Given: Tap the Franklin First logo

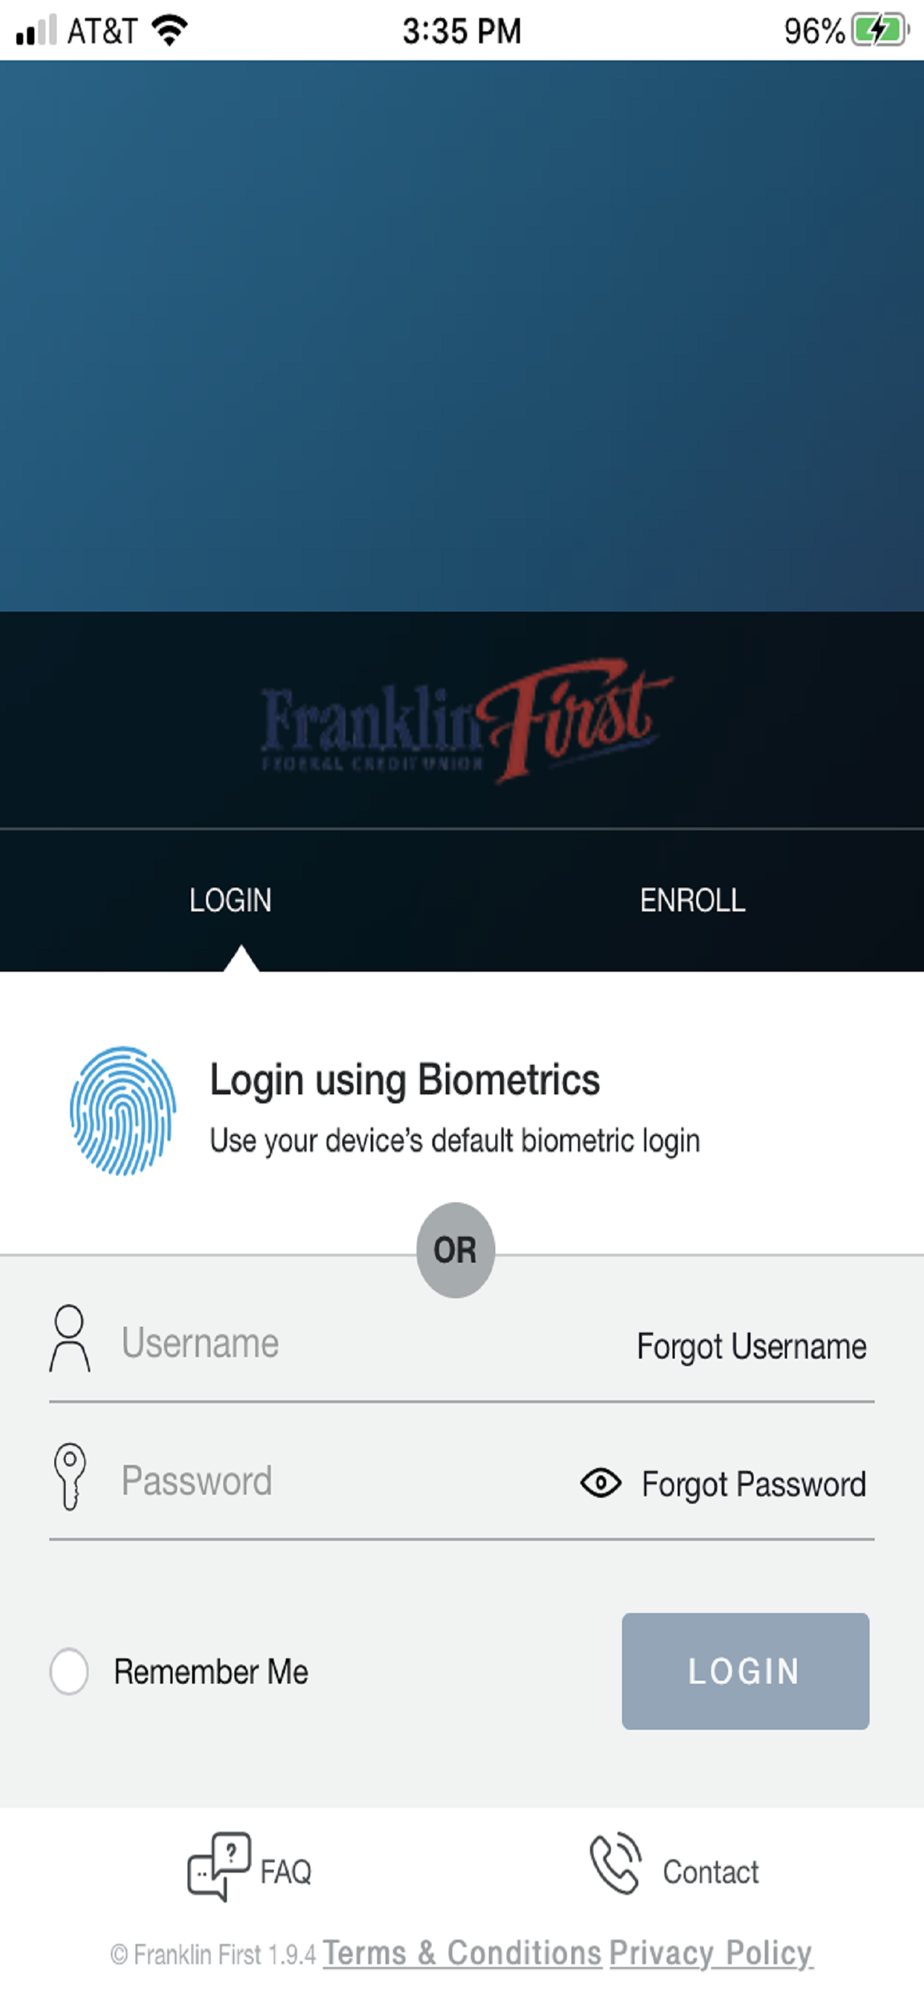Looking at the screenshot, I should click(x=466, y=720).
